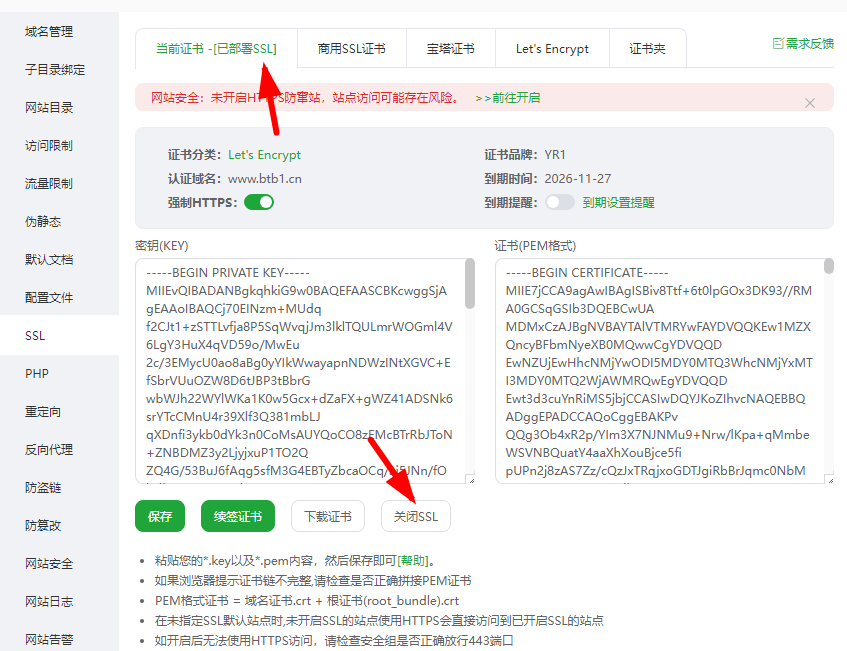The width and height of the screenshot is (847, 651).
Task: Open the 需求反馈 feedback link
Action: pos(809,43)
